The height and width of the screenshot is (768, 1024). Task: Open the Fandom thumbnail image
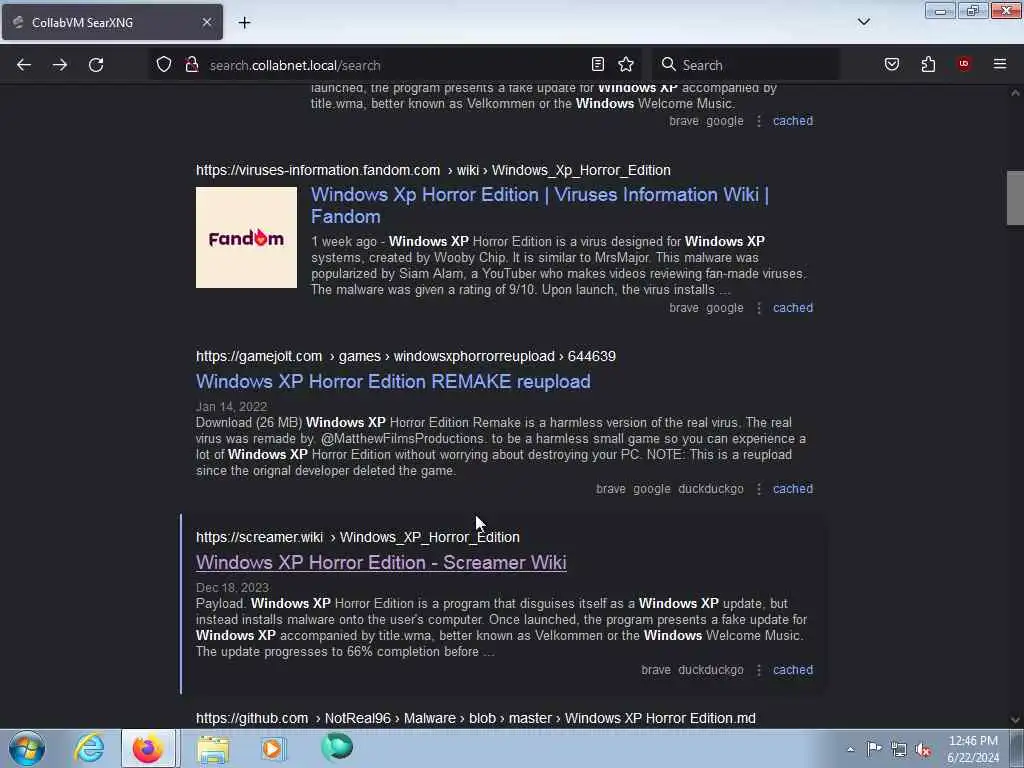click(246, 238)
